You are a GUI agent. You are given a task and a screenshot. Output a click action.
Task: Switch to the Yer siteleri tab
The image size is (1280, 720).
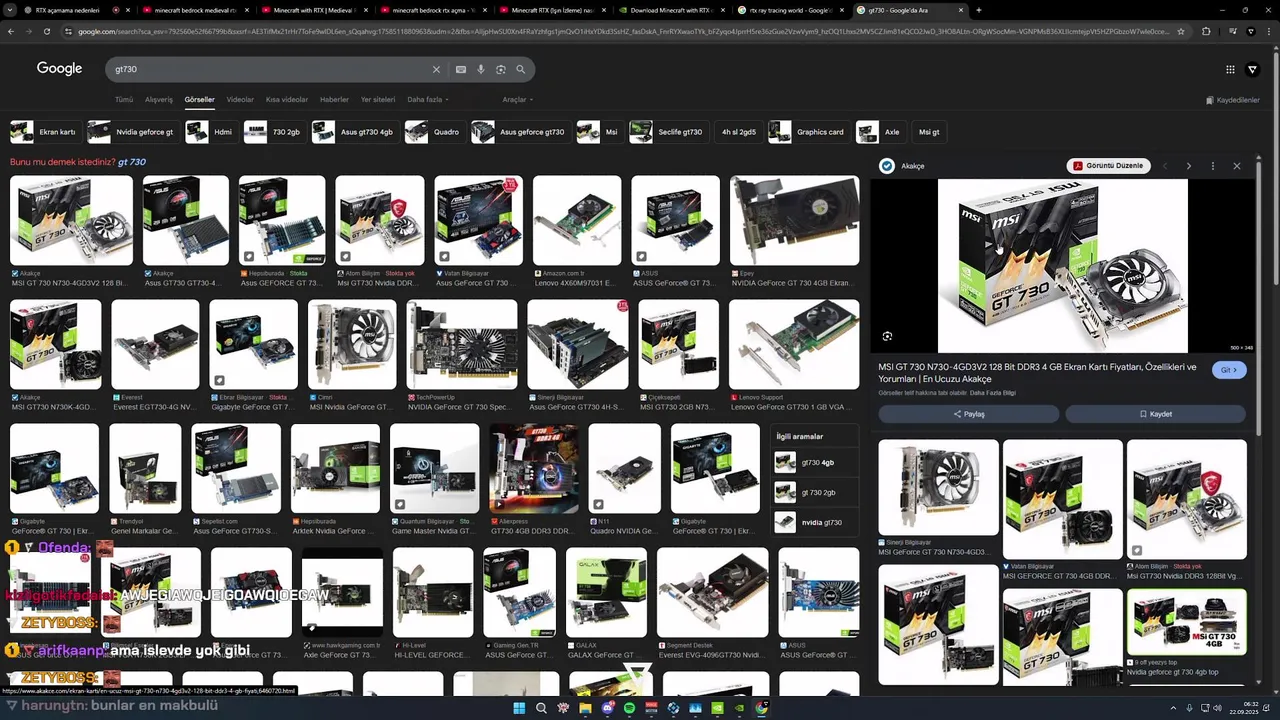pyautogui.click(x=378, y=100)
